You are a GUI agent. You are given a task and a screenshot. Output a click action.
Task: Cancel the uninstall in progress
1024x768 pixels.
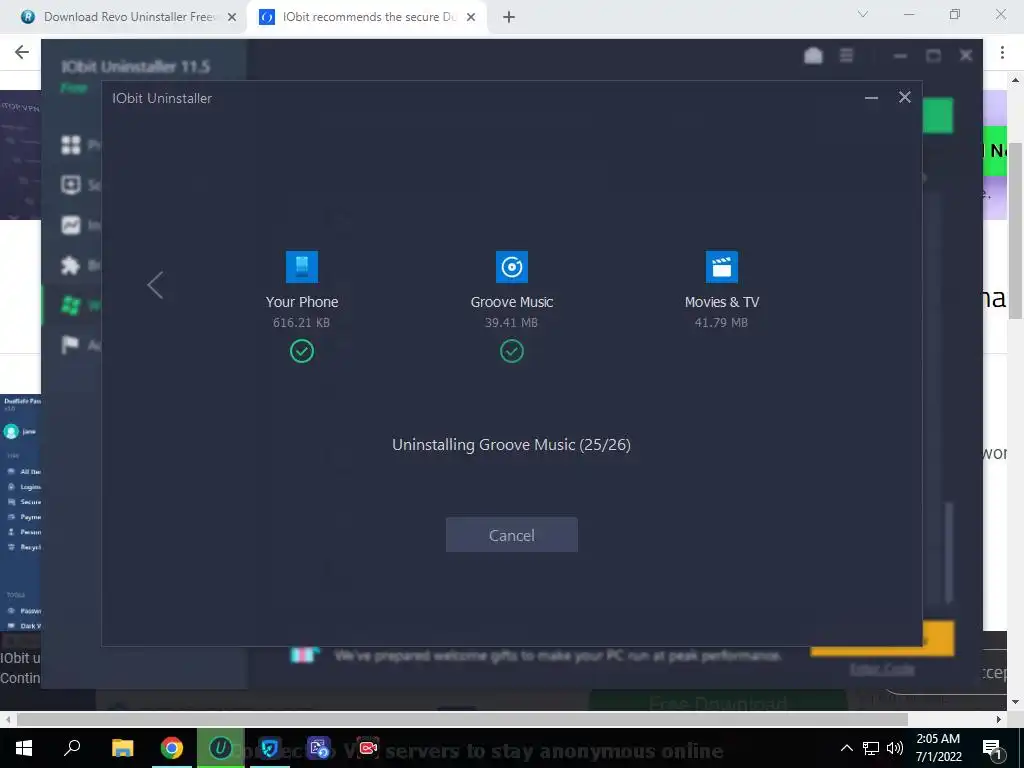[x=511, y=535]
